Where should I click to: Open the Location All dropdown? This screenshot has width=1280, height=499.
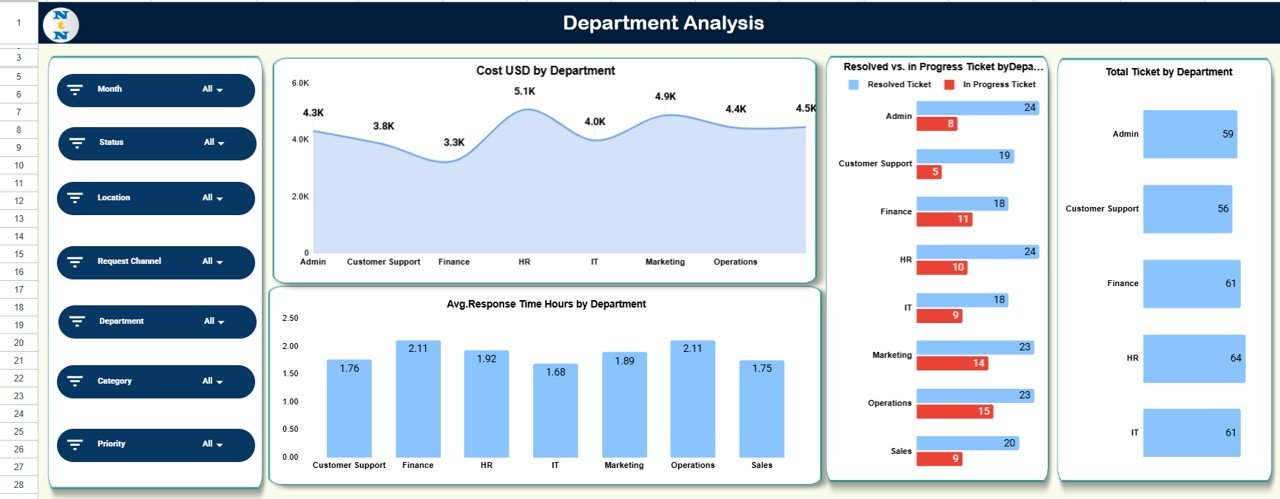point(212,198)
